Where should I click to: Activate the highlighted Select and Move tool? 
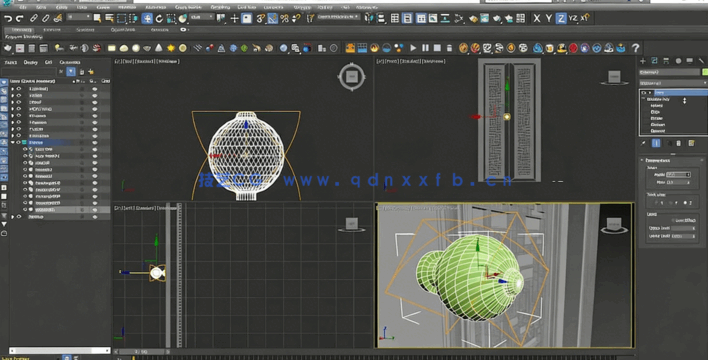(147, 19)
